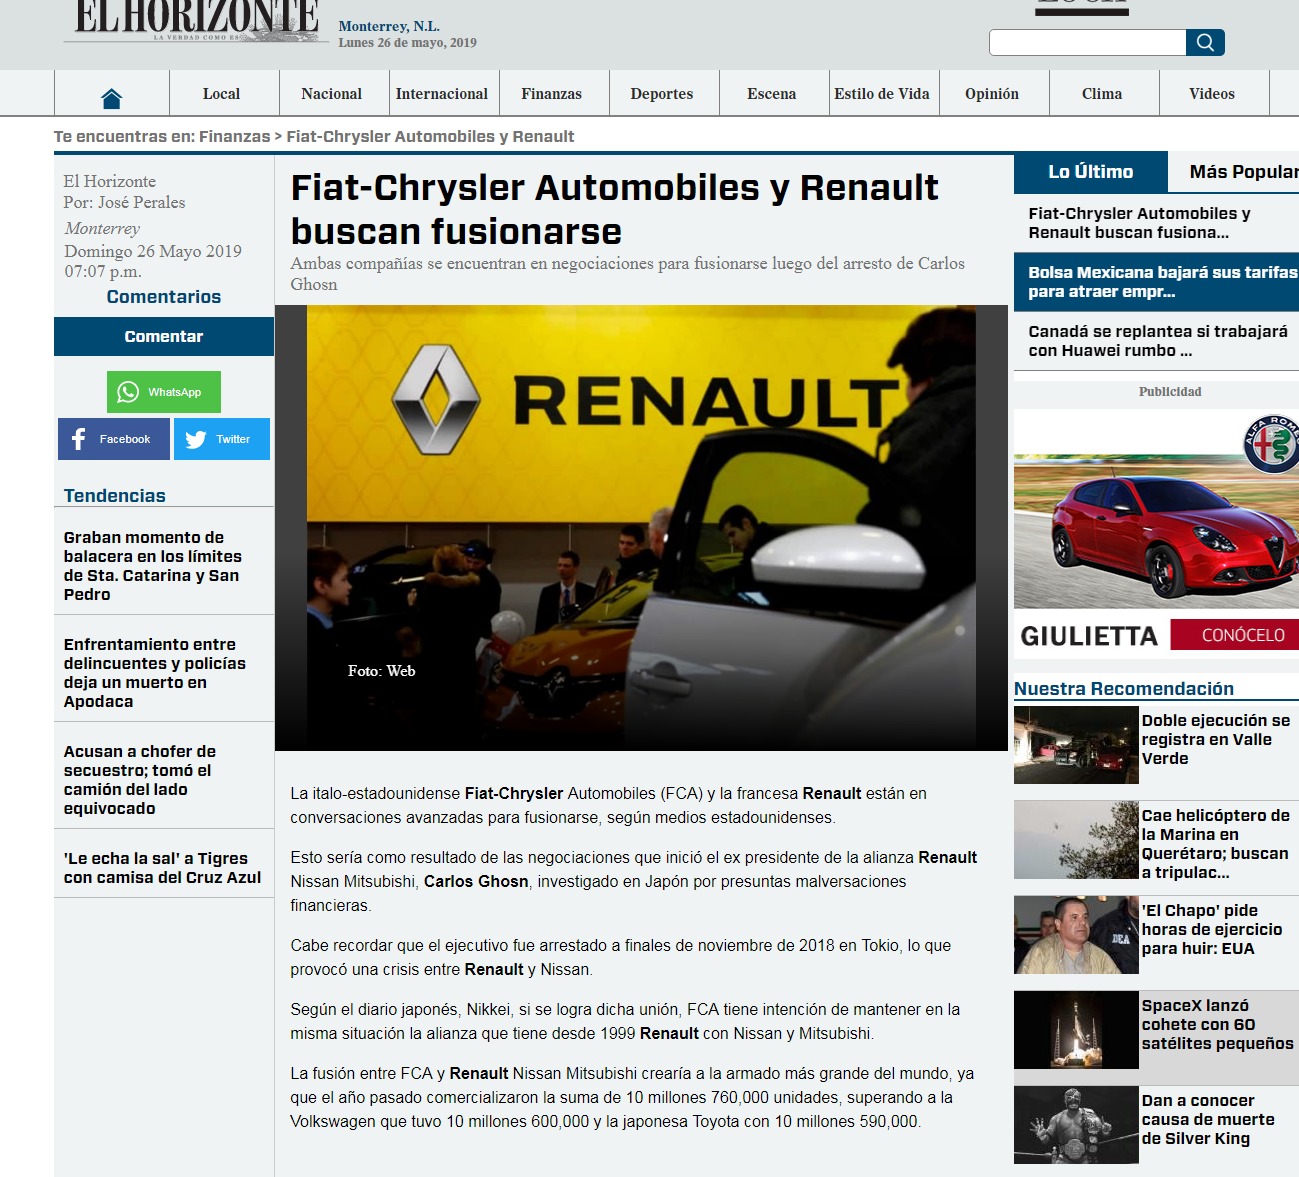This screenshot has height=1177, width=1299.
Task: Click Finanzas in the breadcrumb
Action: point(234,136)
